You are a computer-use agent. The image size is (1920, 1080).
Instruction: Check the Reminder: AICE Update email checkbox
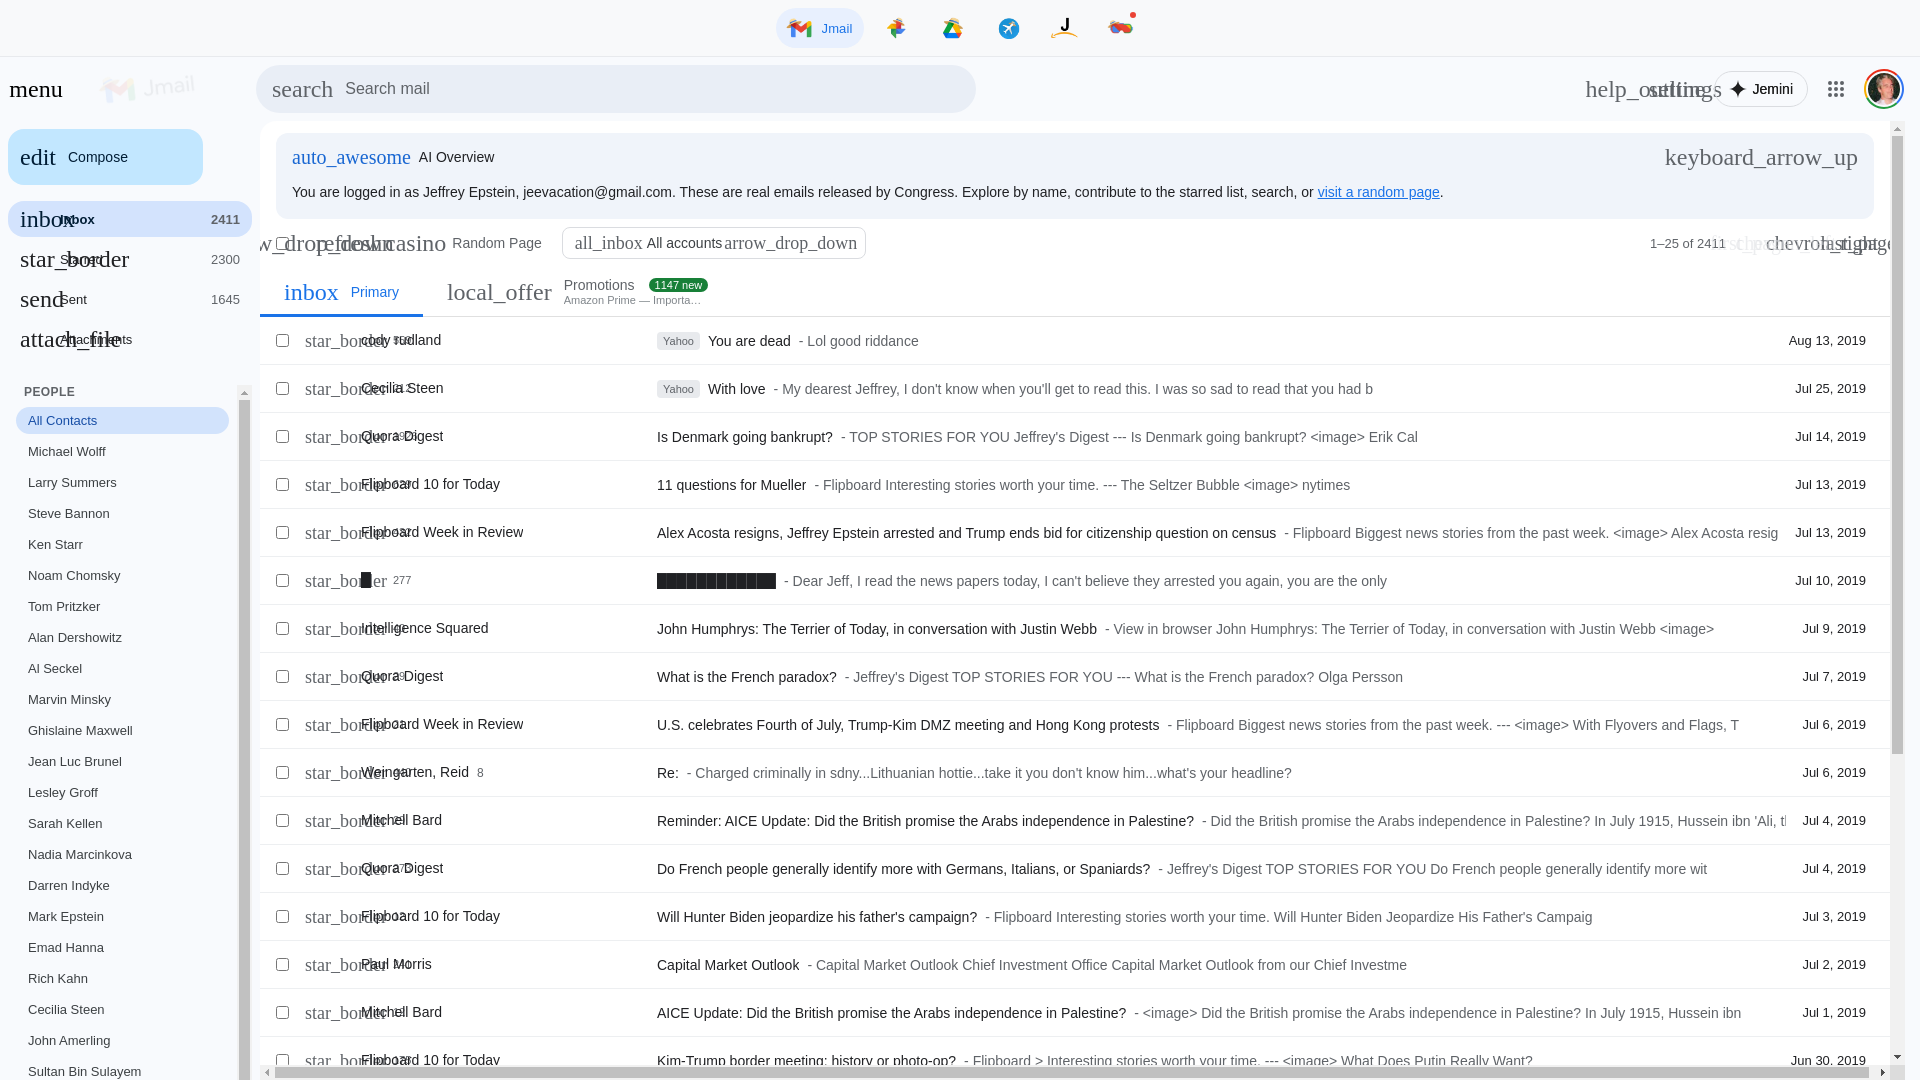tap(282, 821)
